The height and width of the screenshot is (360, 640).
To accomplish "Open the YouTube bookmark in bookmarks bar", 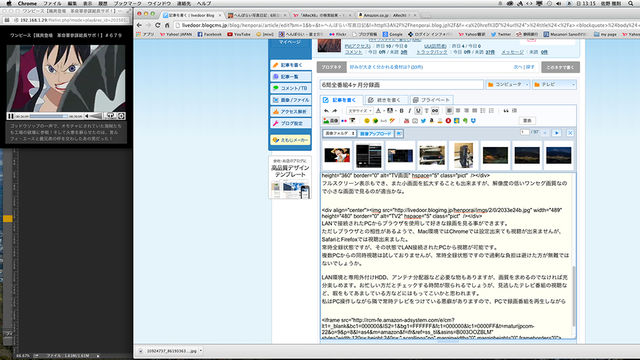I will pyautogui.click(x=239, y=34).
